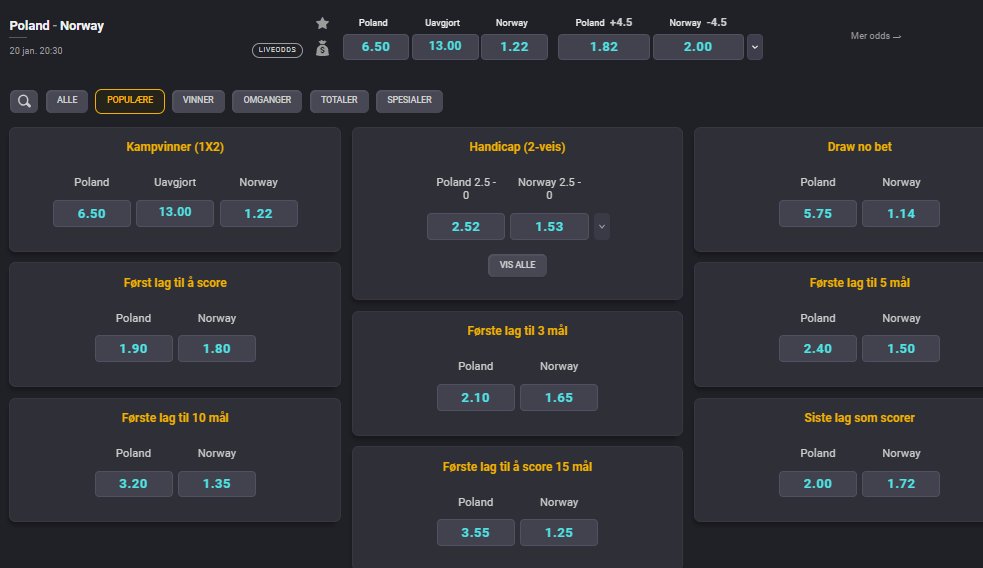Pick header Norway odds 1.22
The width and height of the screenshot is (983, 568).
[514, 46]
